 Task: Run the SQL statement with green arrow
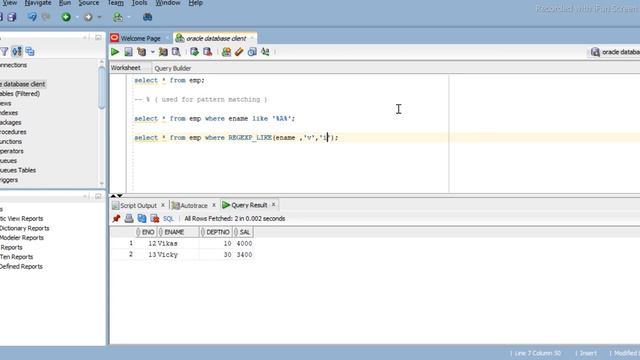[115, 52]
